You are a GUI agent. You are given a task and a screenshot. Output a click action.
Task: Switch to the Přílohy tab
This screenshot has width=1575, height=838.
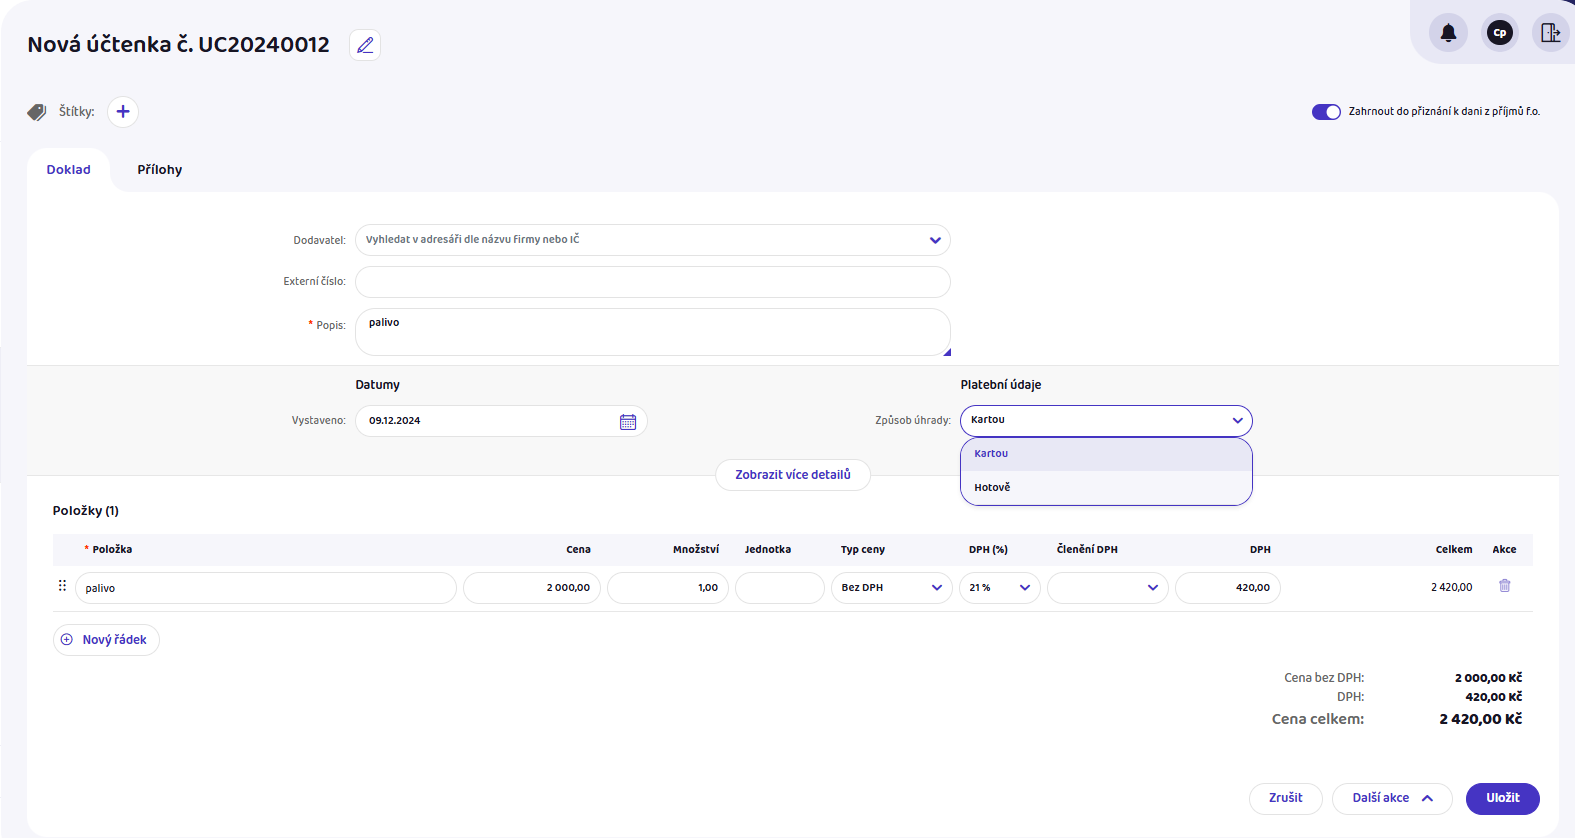pyautogui.click(x=160, y=170)
